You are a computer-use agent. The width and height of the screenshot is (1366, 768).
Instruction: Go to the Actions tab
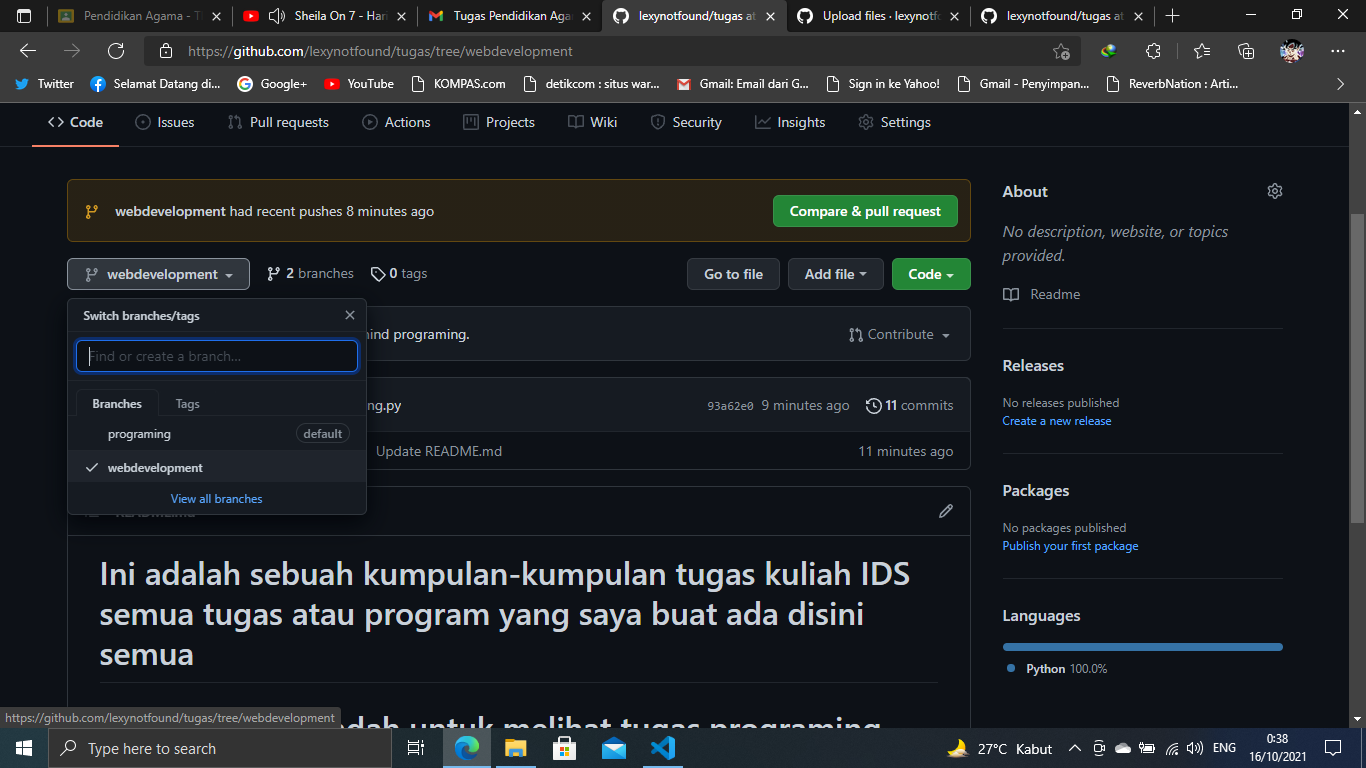coord(395,122)
